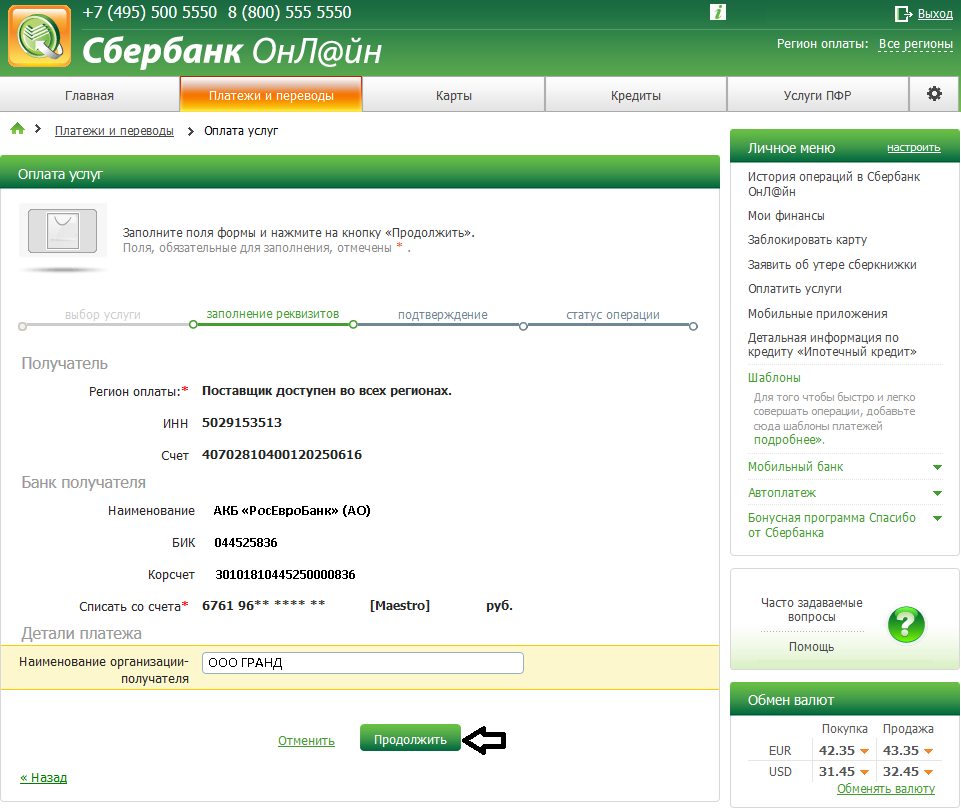Click bank name АКБ «РосЕвроБанк» (АО)
The image size is (961, 809).
(x=292, y=511)
